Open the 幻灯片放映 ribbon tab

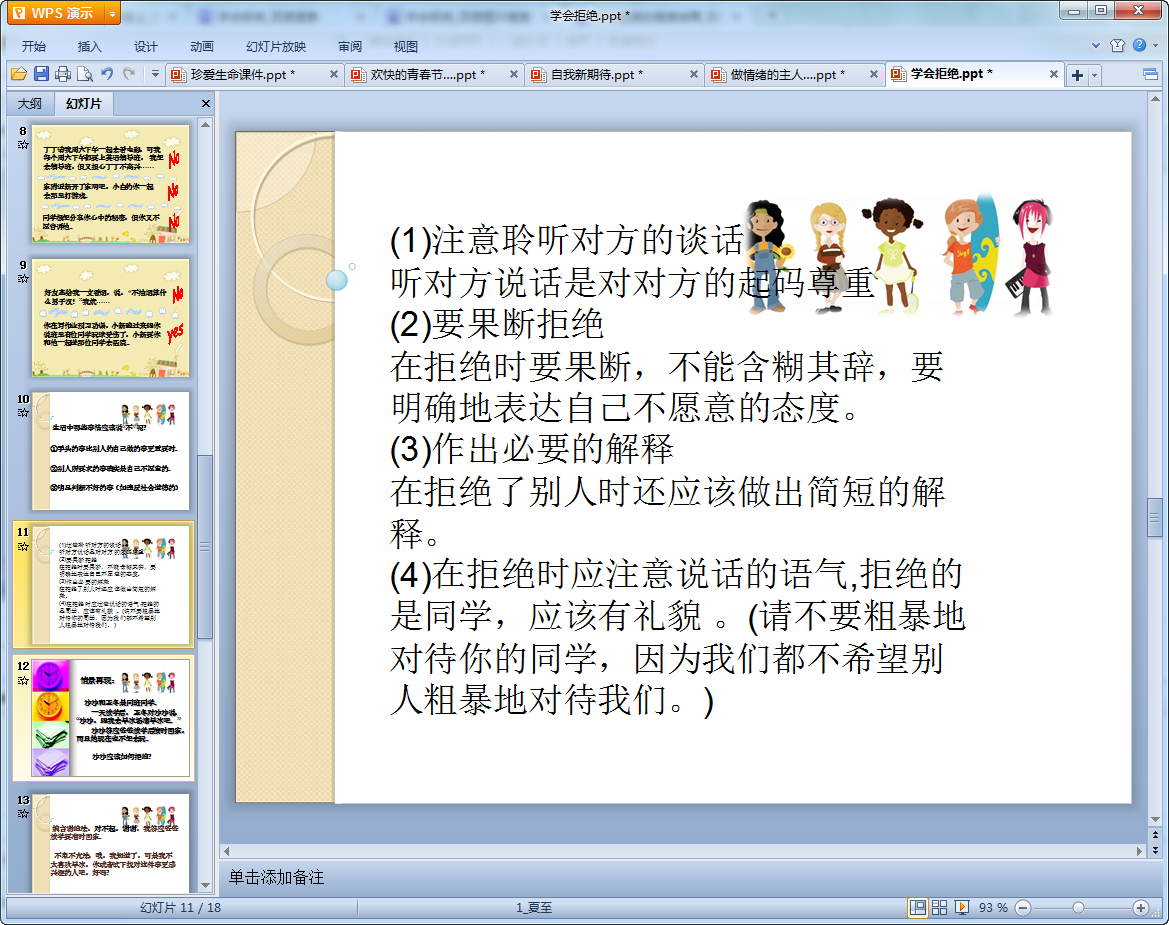point(276,46)
